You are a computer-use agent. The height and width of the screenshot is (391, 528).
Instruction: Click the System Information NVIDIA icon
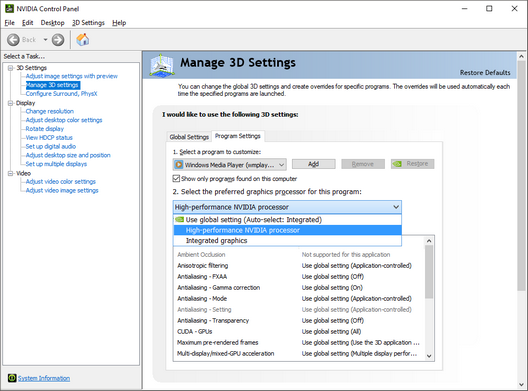click(12, 378)
